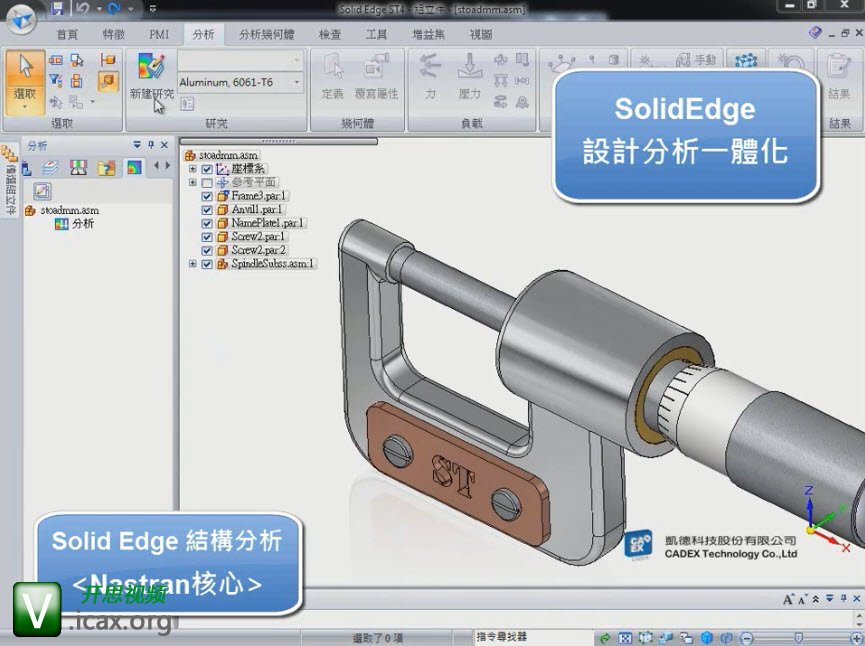
Task: Click the 結果 (Results) icon
Action: (x=839, y=75)
